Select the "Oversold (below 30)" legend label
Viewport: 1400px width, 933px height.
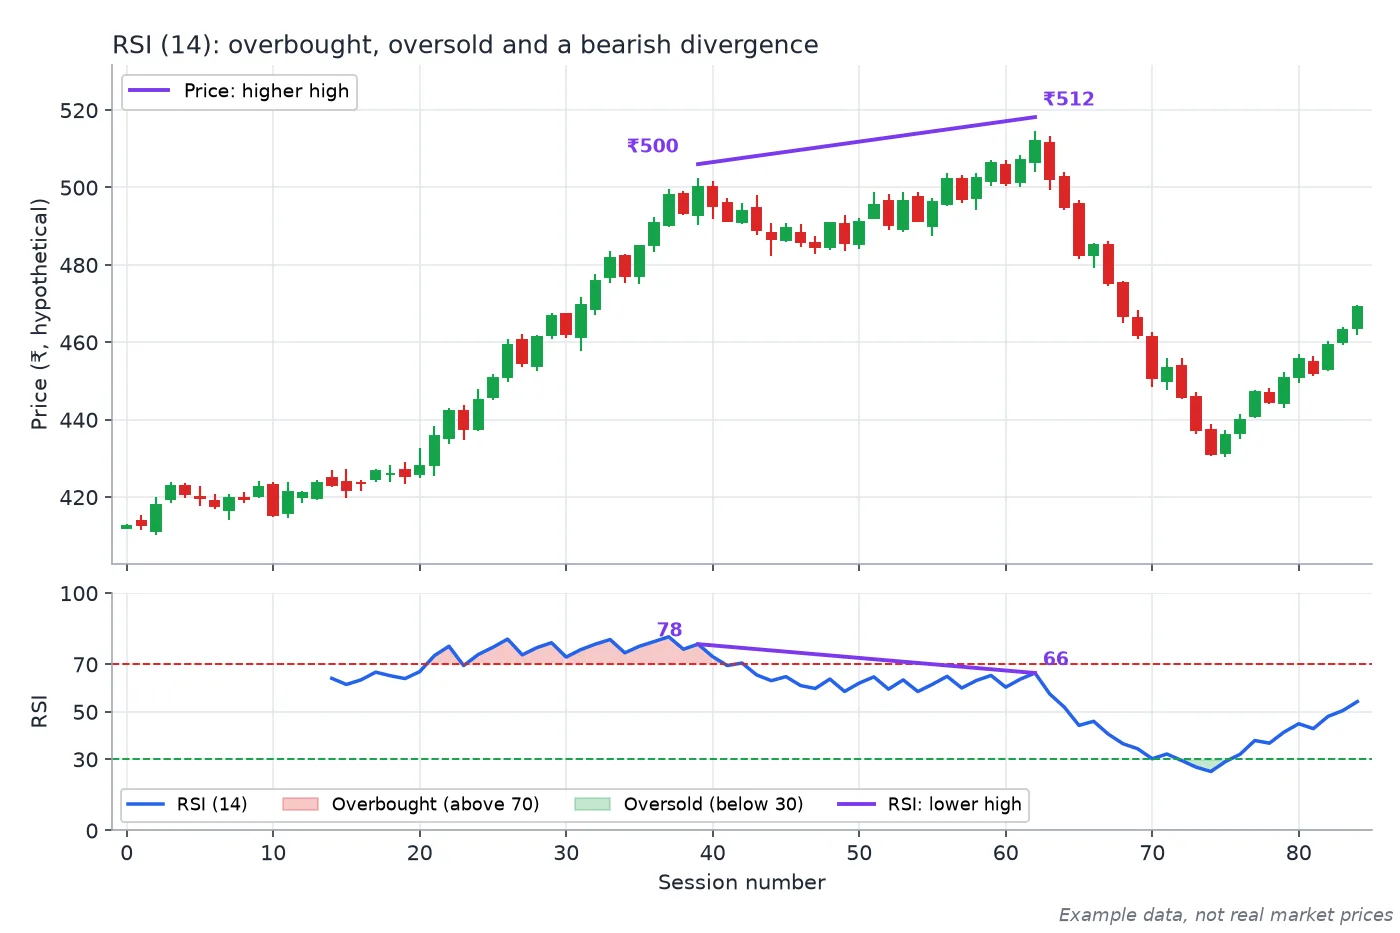713,804
